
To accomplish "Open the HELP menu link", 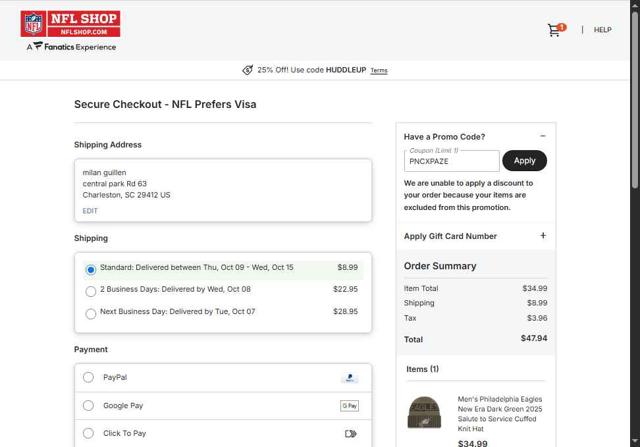I will pyautogui.click(x=602, y=30).
